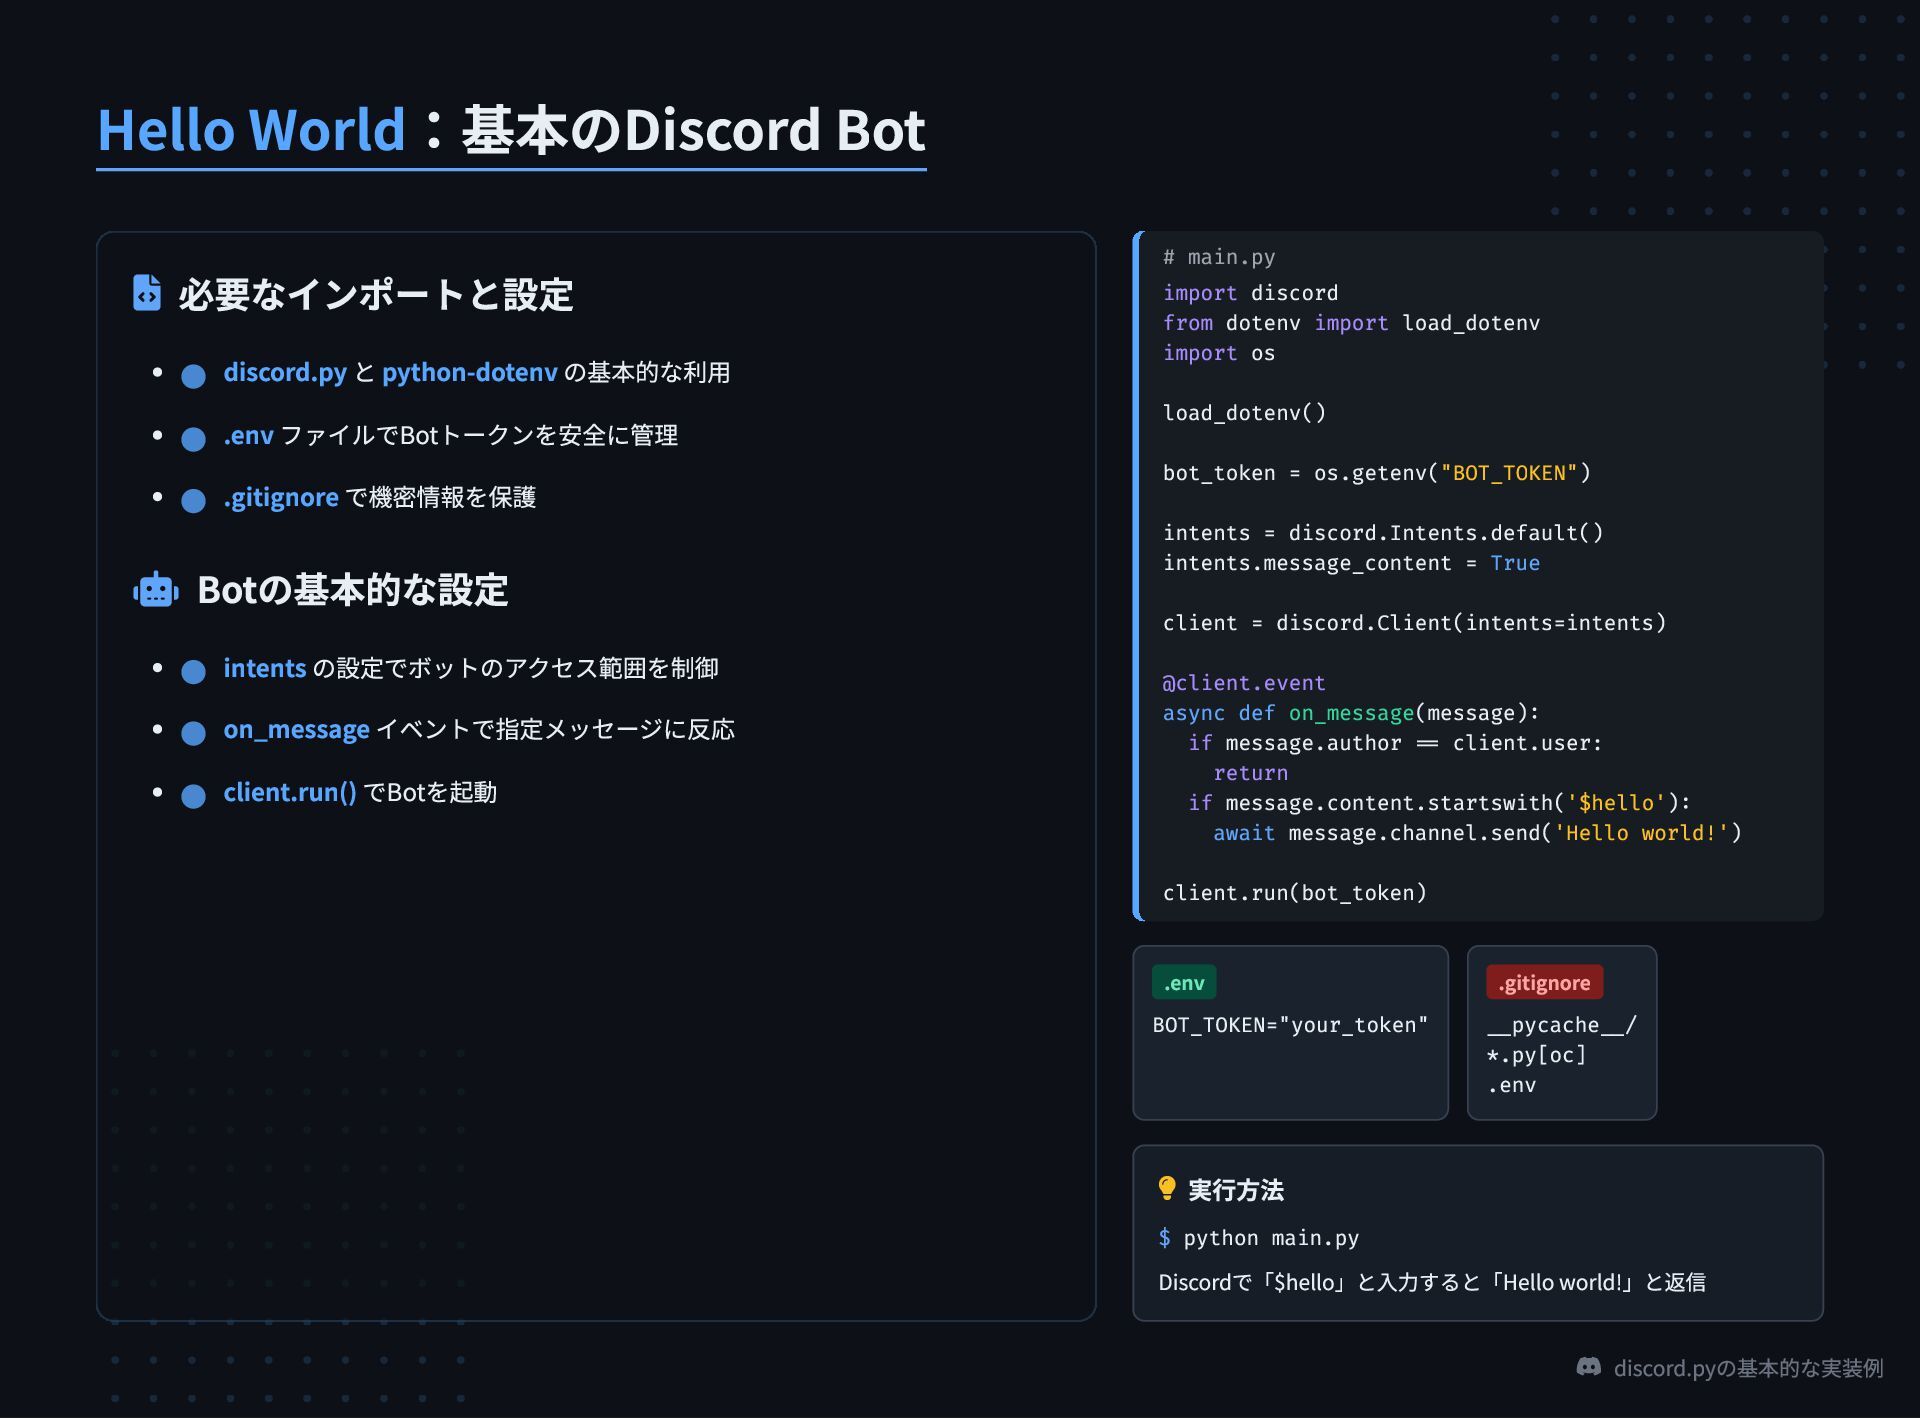Click the intents highlighted term
Viewport: 1920px width, 1418px height.
265,668
